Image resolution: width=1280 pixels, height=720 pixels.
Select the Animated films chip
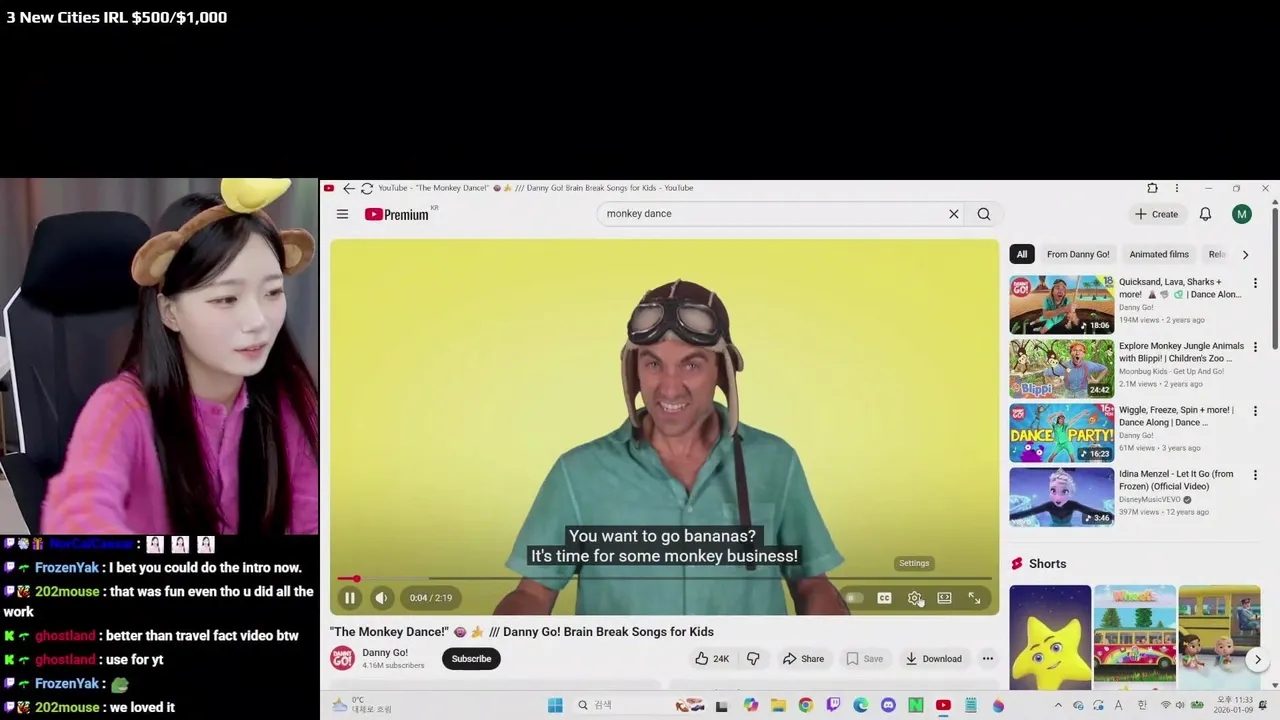(1159, 254)
